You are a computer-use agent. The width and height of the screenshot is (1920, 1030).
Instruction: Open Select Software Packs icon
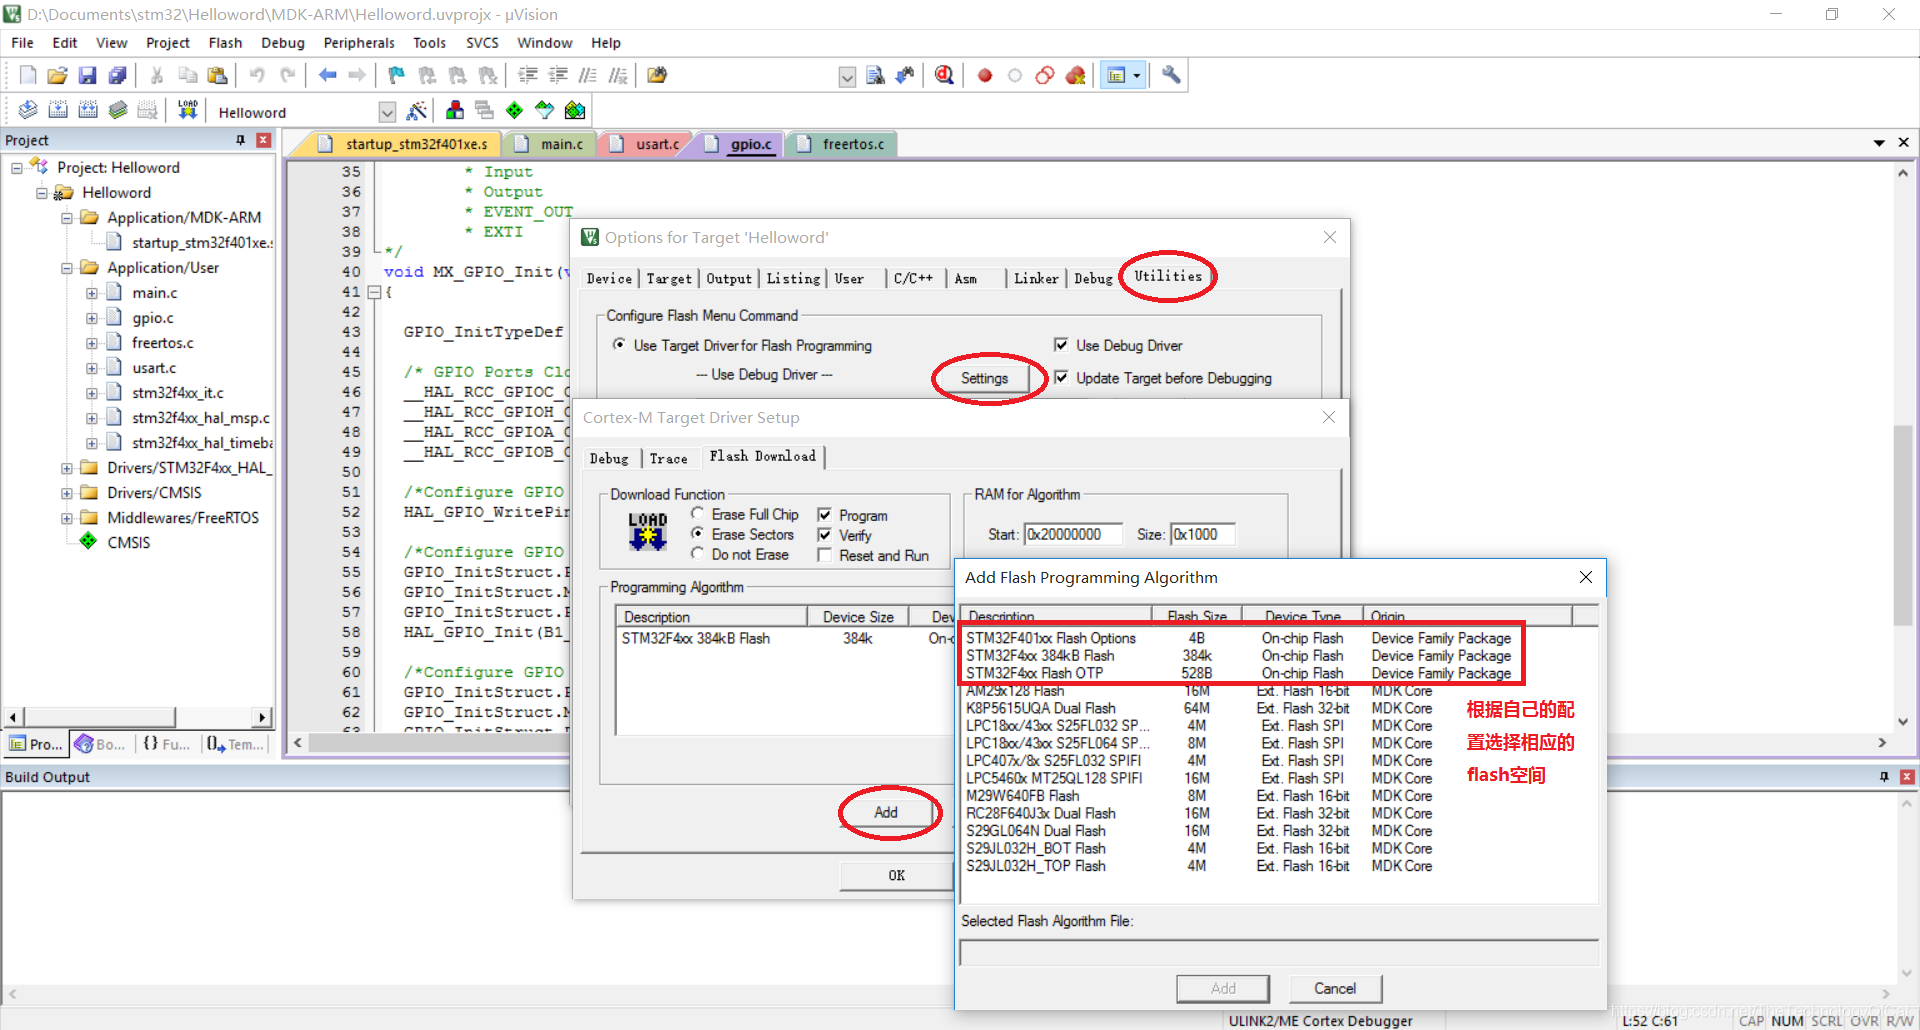[544, 110]
